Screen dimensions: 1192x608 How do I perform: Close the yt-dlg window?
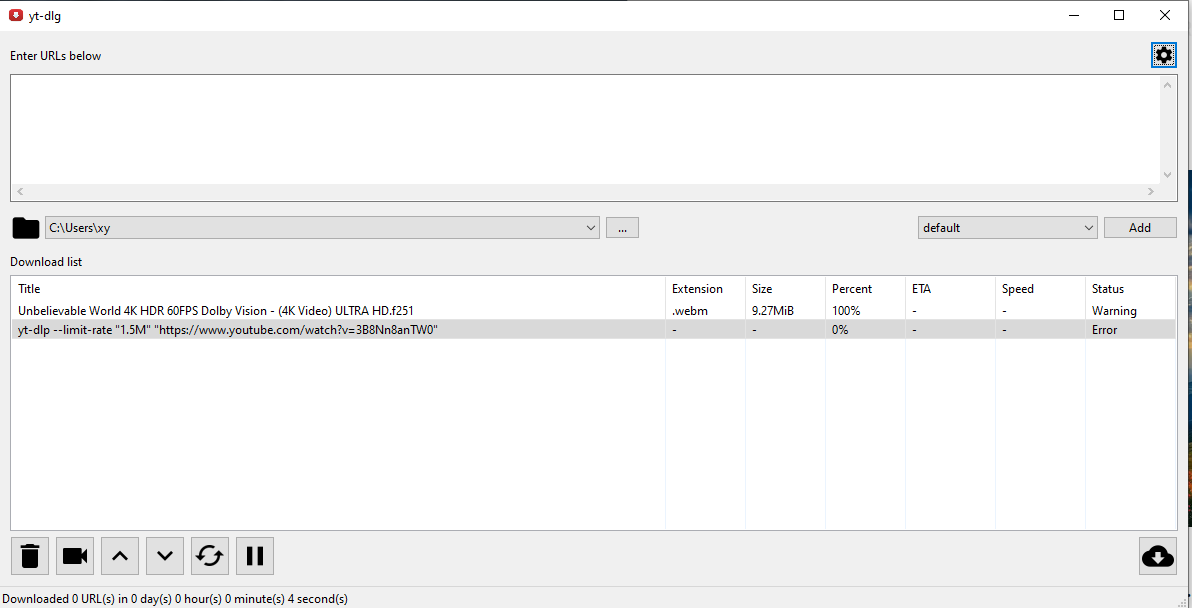[1165, 15]
